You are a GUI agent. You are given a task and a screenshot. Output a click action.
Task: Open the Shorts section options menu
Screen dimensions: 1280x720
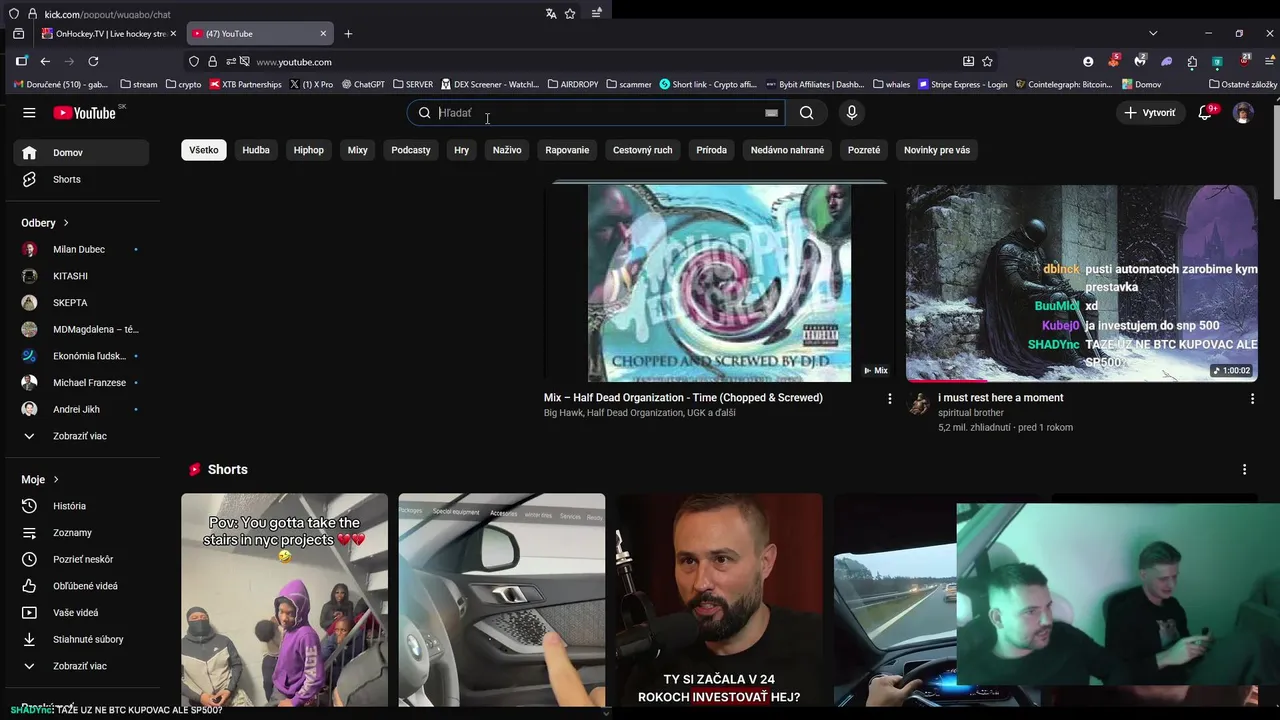[x=1244, y=469]
